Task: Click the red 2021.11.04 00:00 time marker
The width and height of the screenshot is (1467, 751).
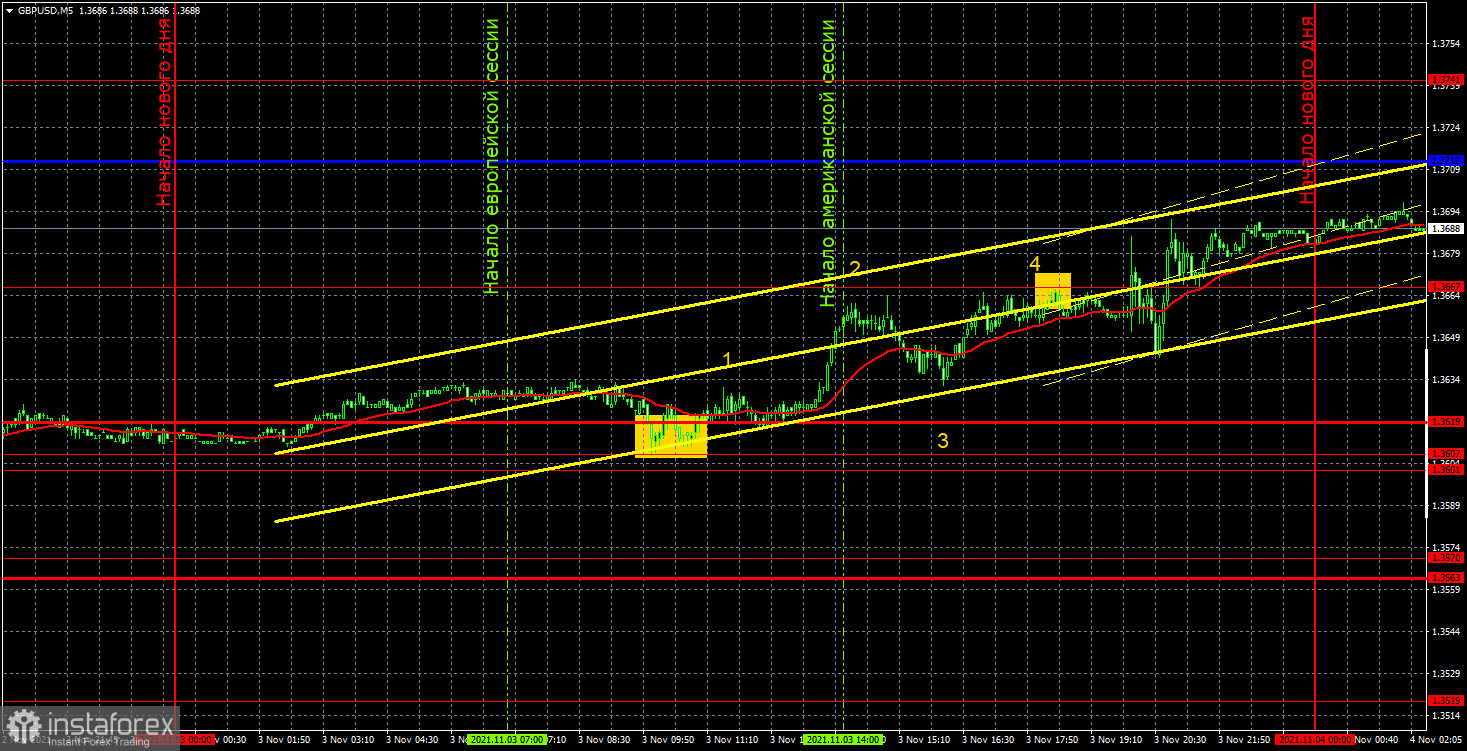Action: [1316, 740]
